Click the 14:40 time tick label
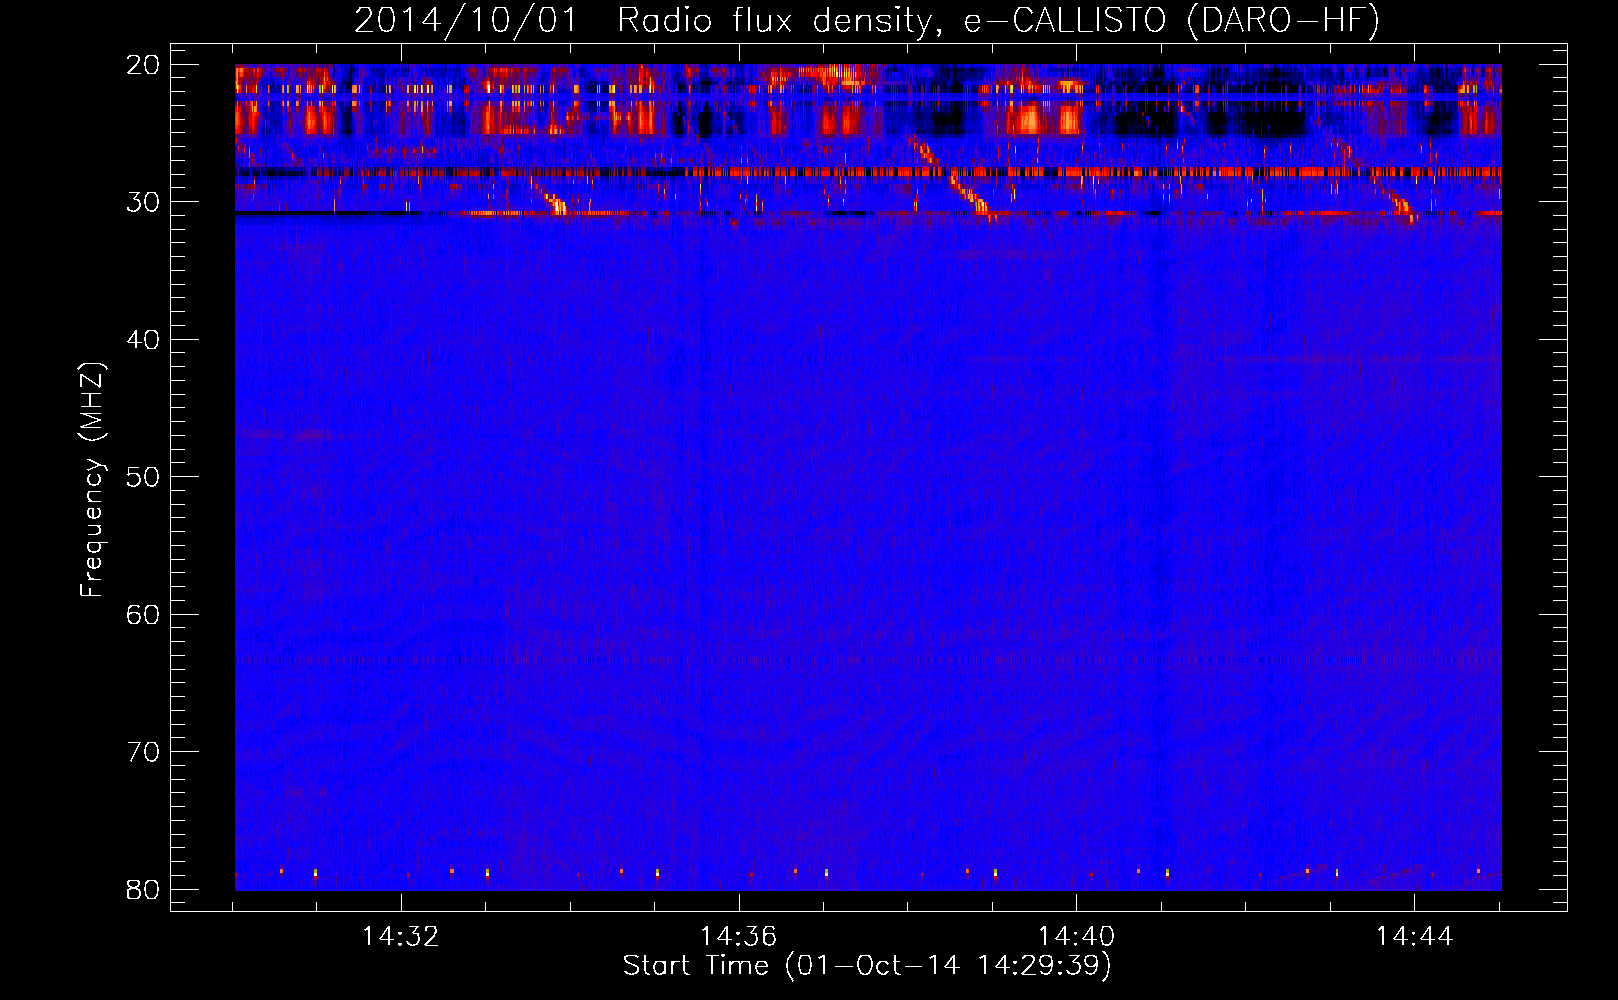The width and height of the screenshot is (1618, 1000). pos(1076,937)
